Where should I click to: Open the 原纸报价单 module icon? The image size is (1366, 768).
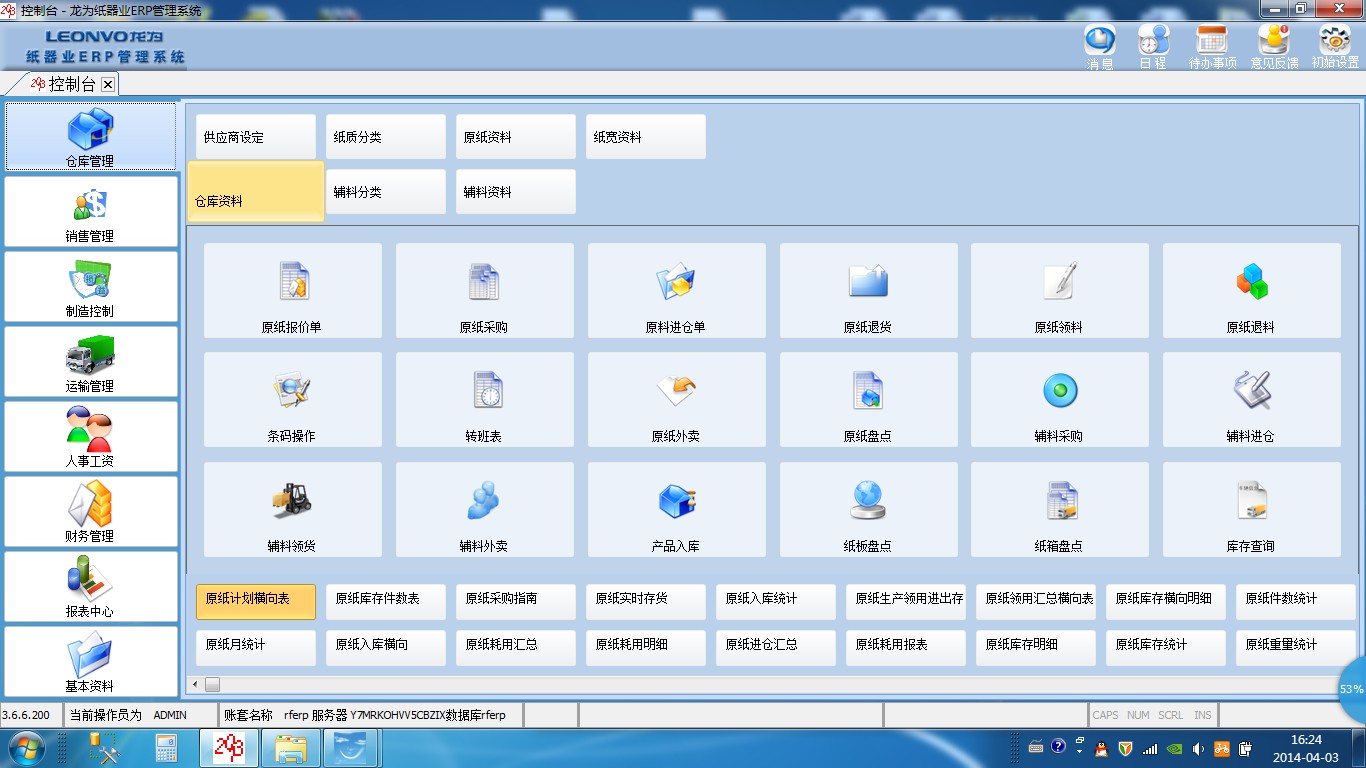click(292, 283)
